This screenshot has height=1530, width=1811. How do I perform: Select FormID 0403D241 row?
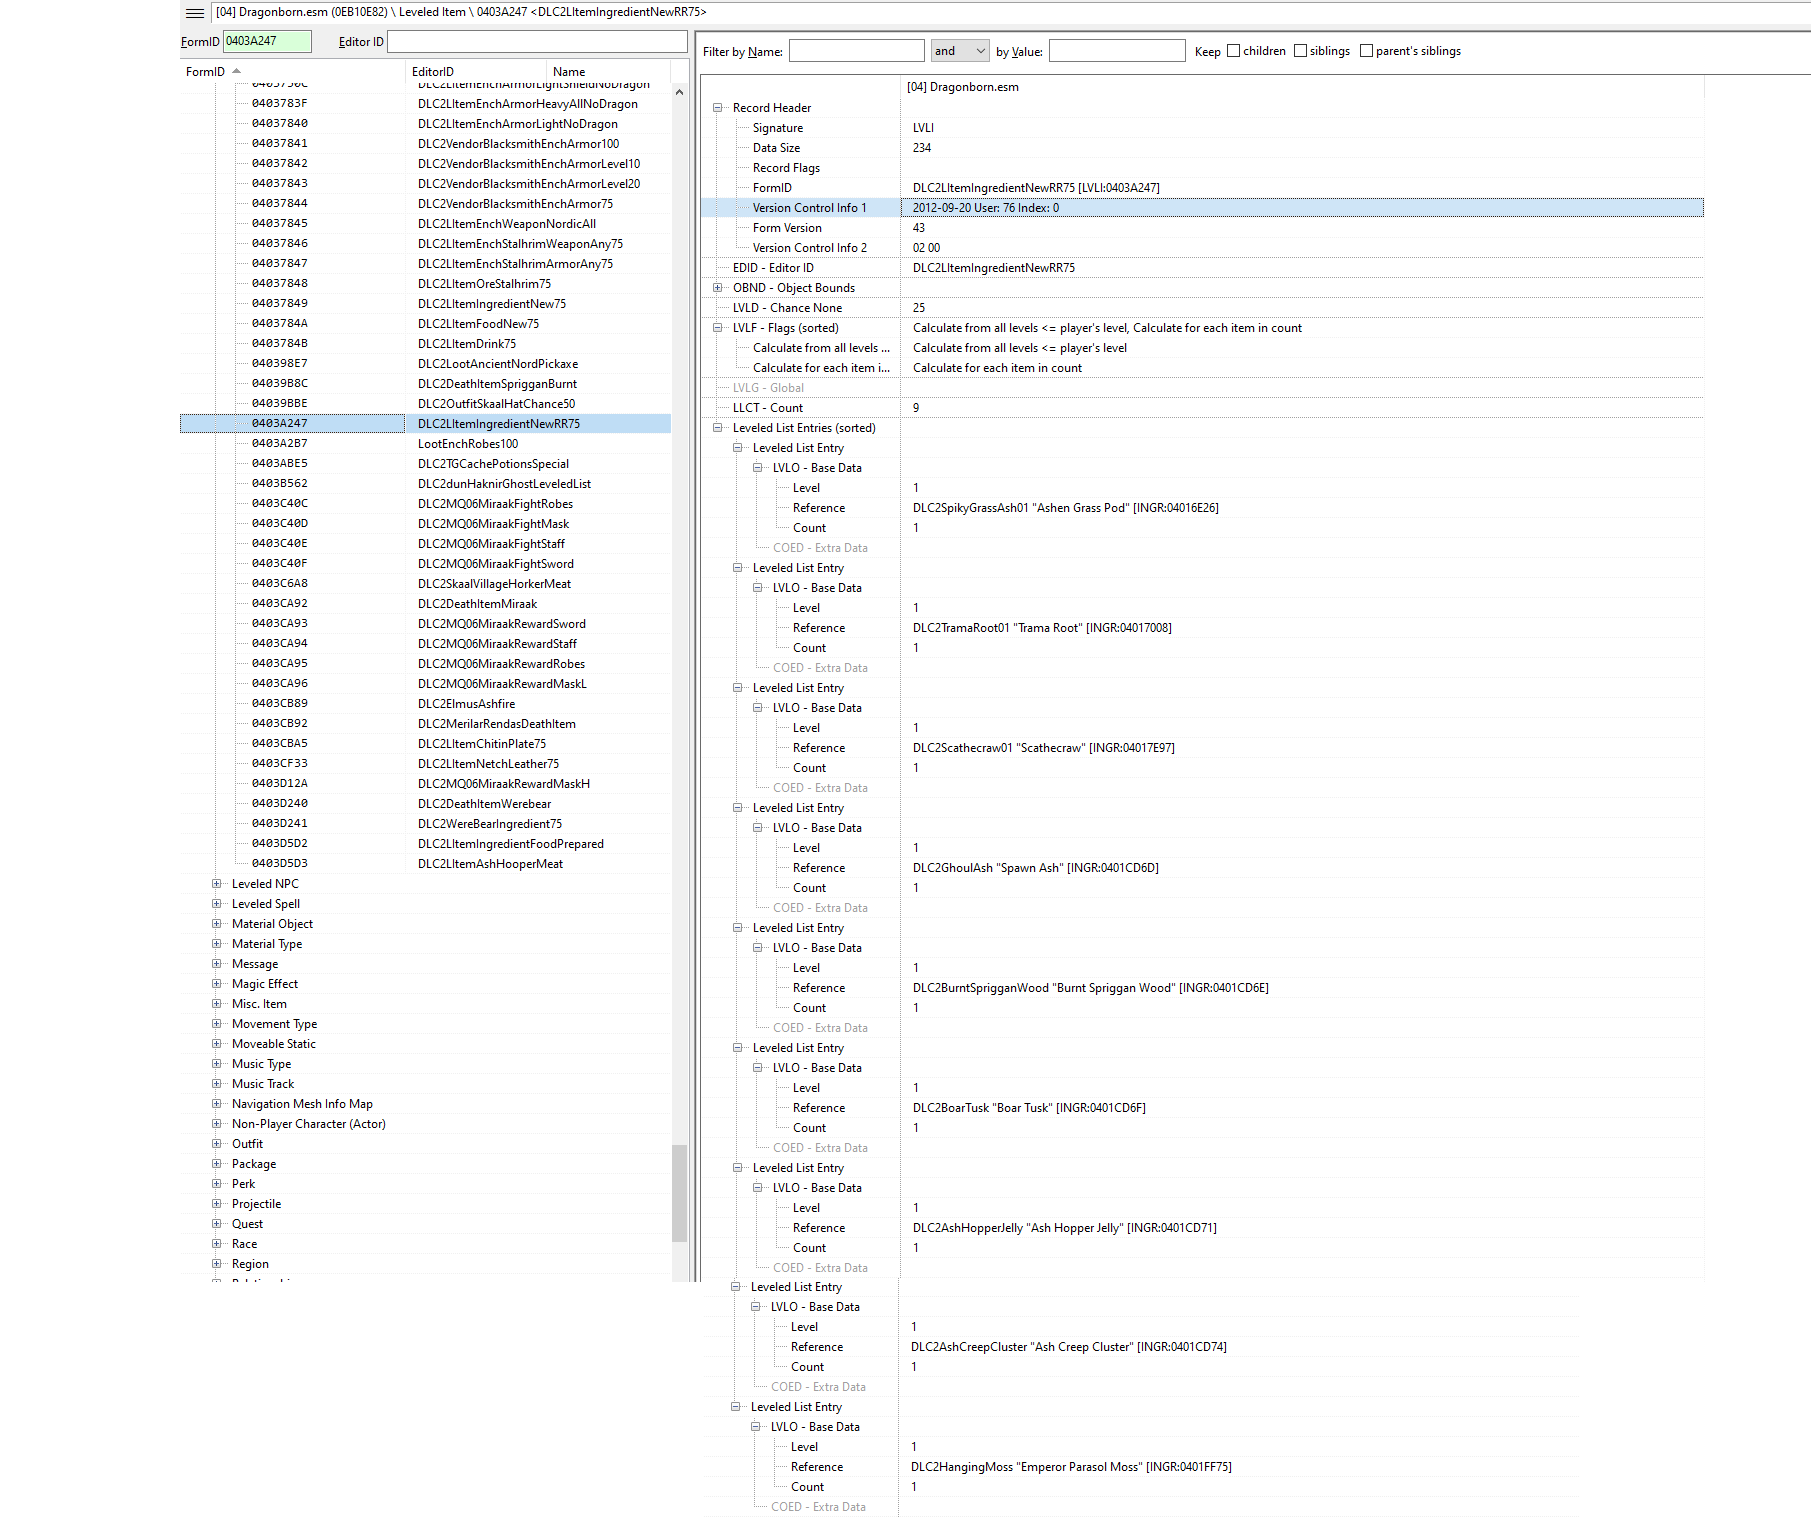pyautogui.click(x=426, y=824)
